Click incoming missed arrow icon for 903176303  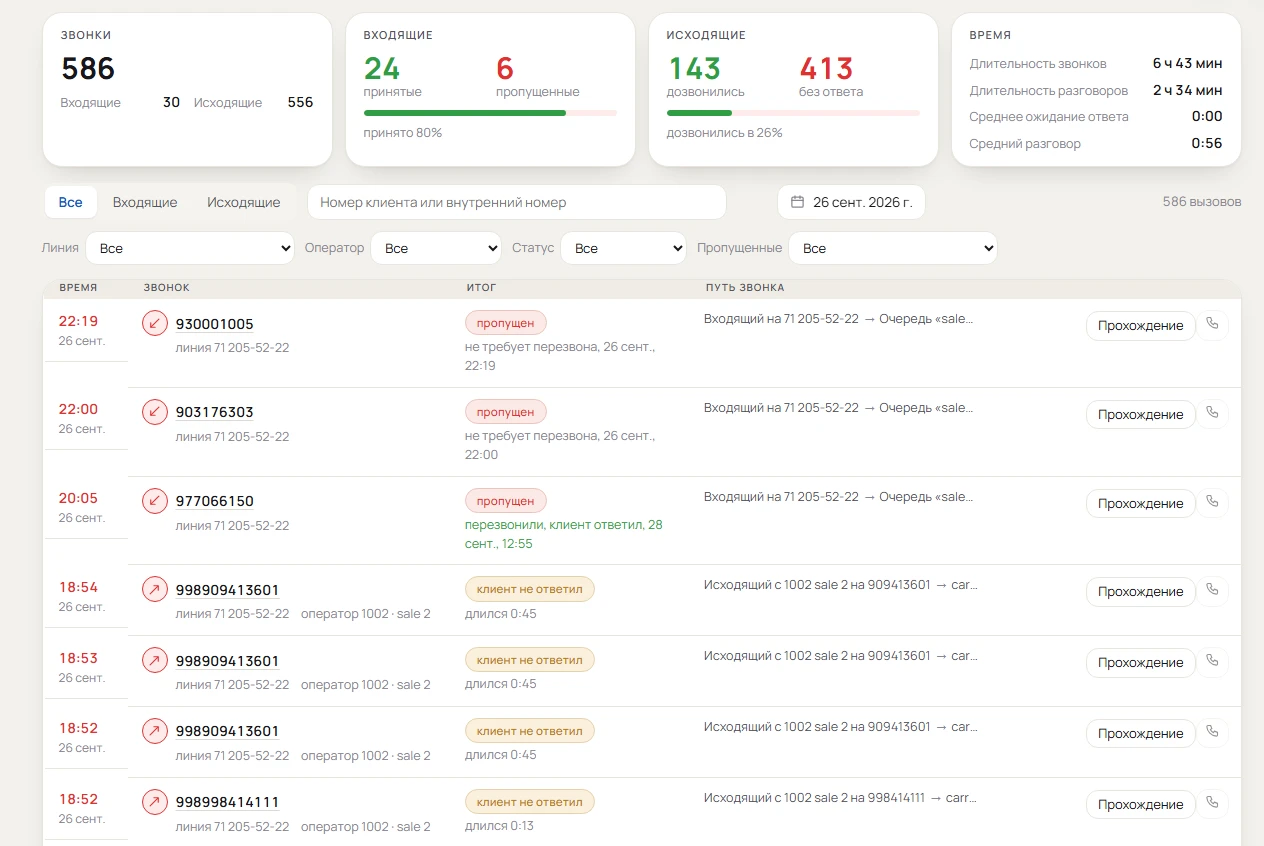coord(155,411)
